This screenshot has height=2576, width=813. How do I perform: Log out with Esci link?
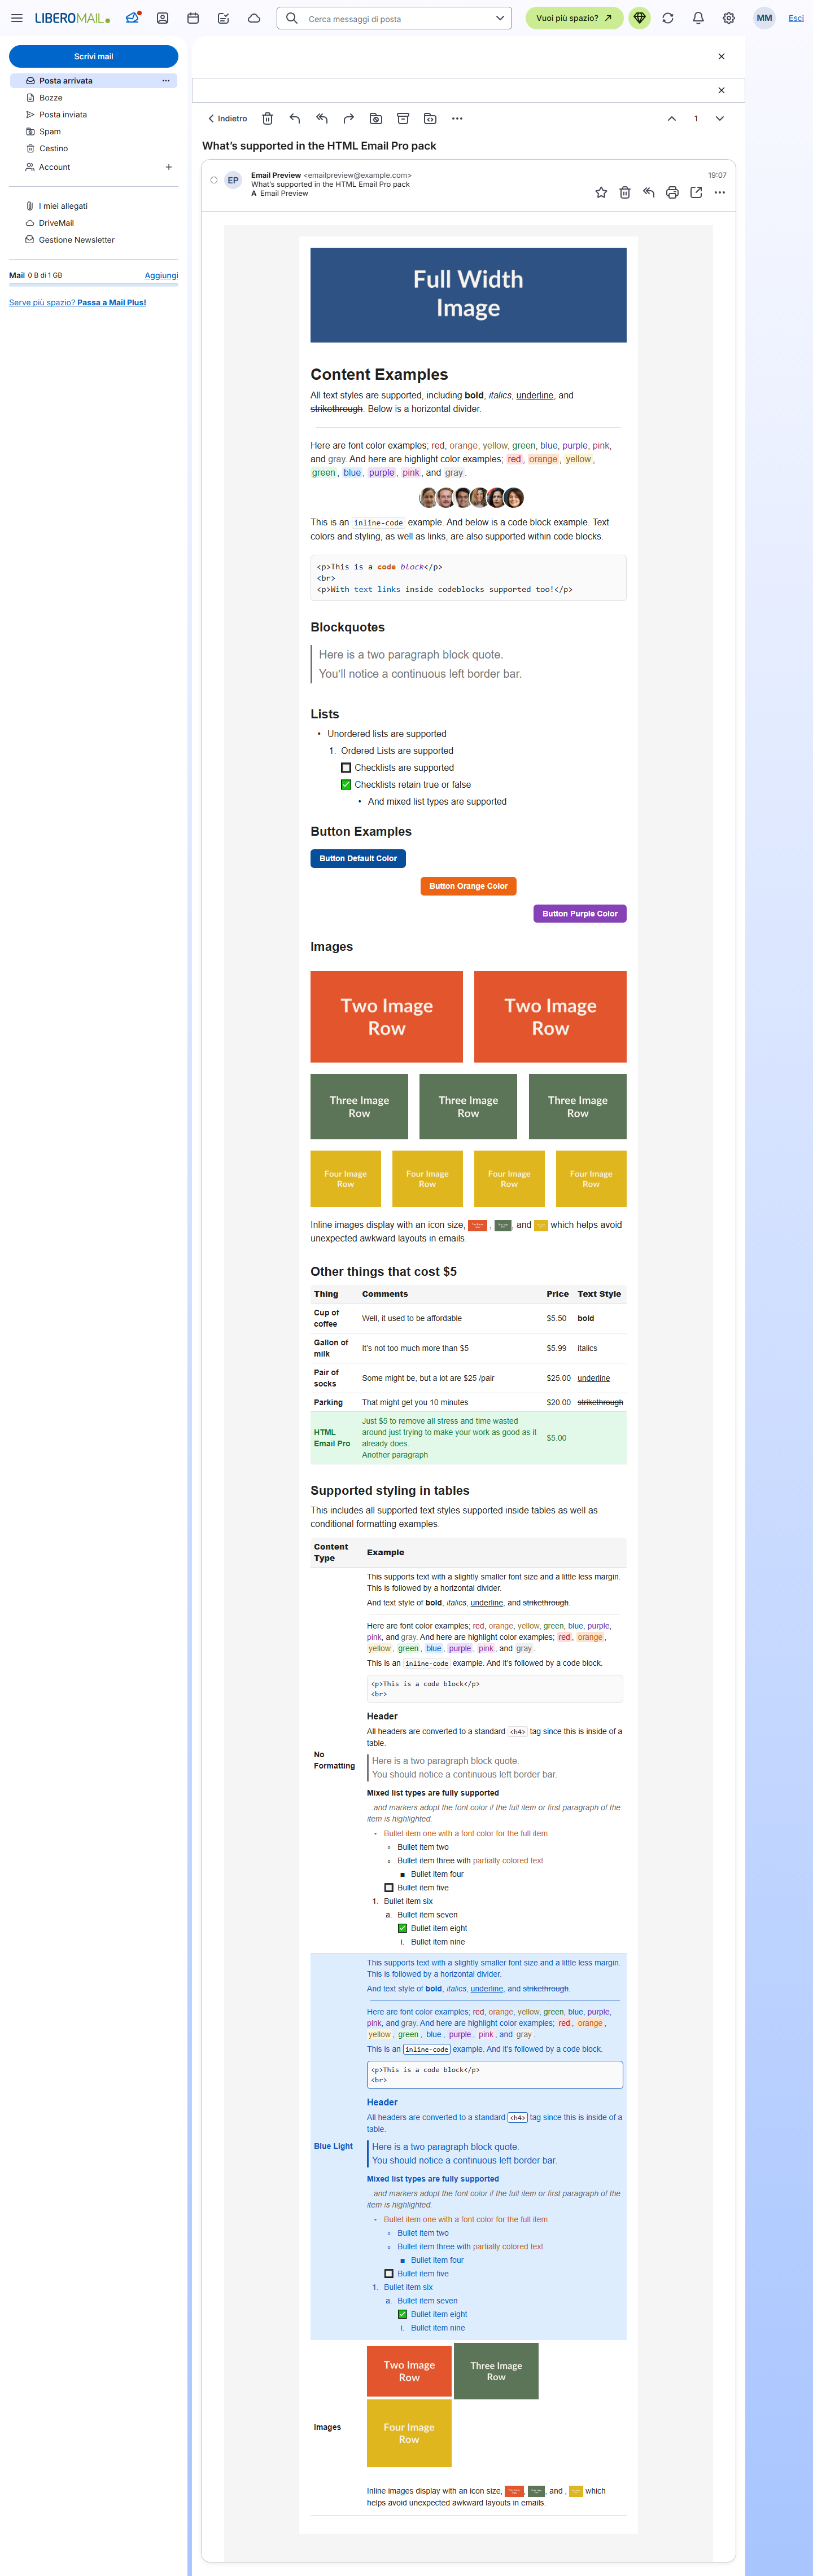point(796,18)
